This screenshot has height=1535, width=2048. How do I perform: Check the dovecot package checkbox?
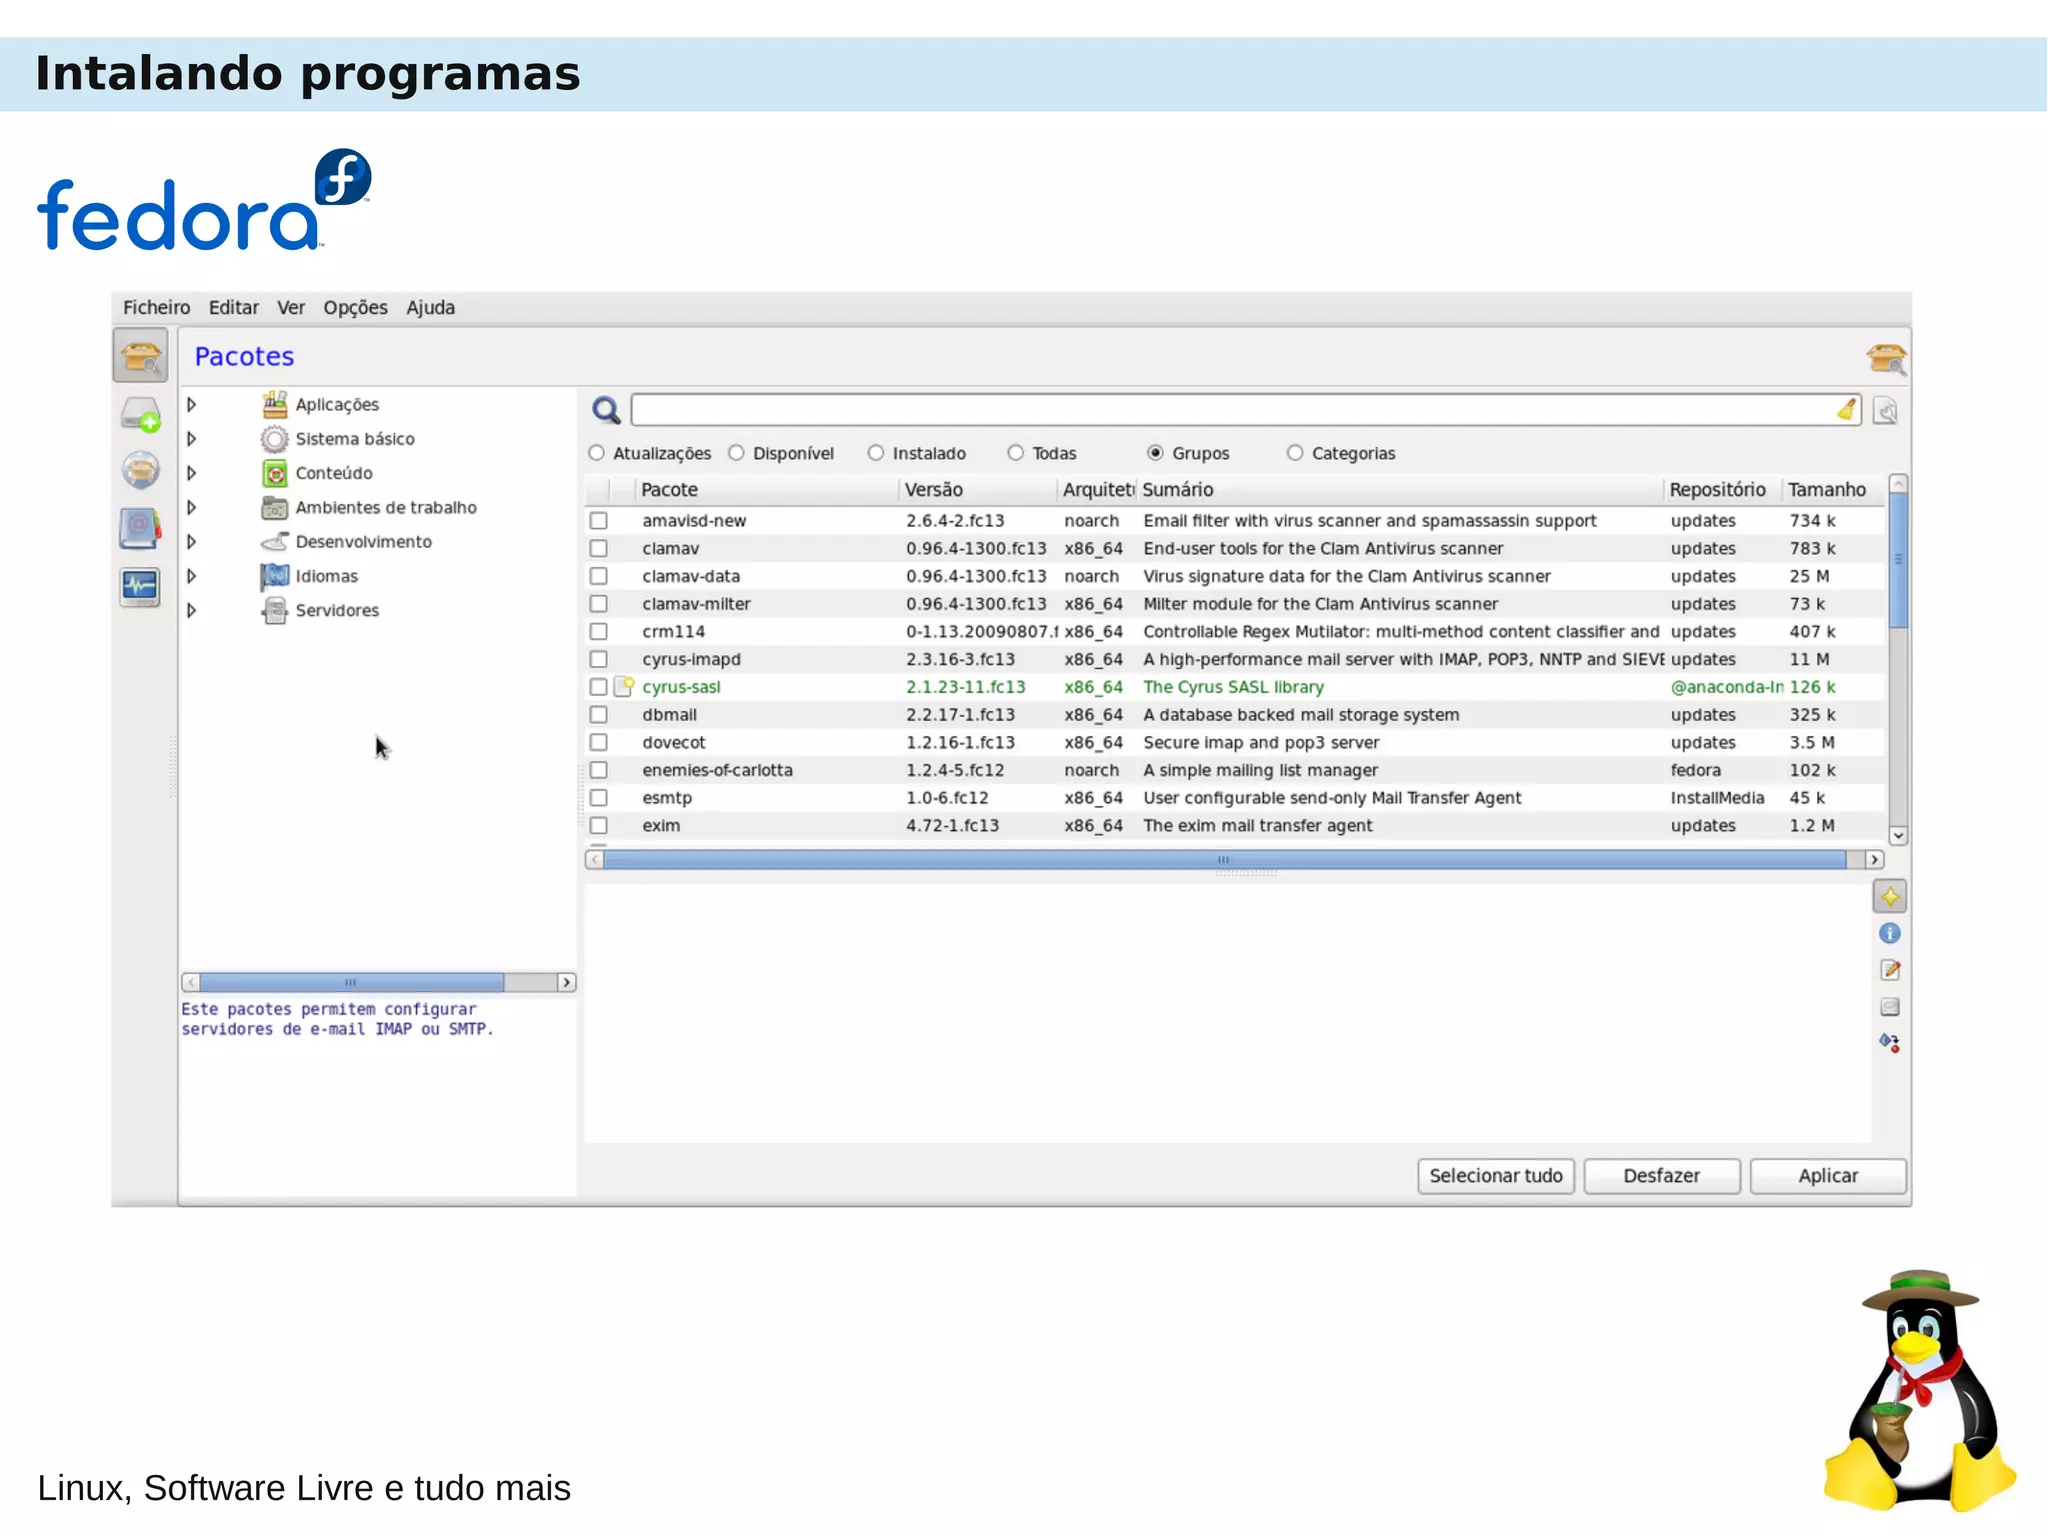599,743
